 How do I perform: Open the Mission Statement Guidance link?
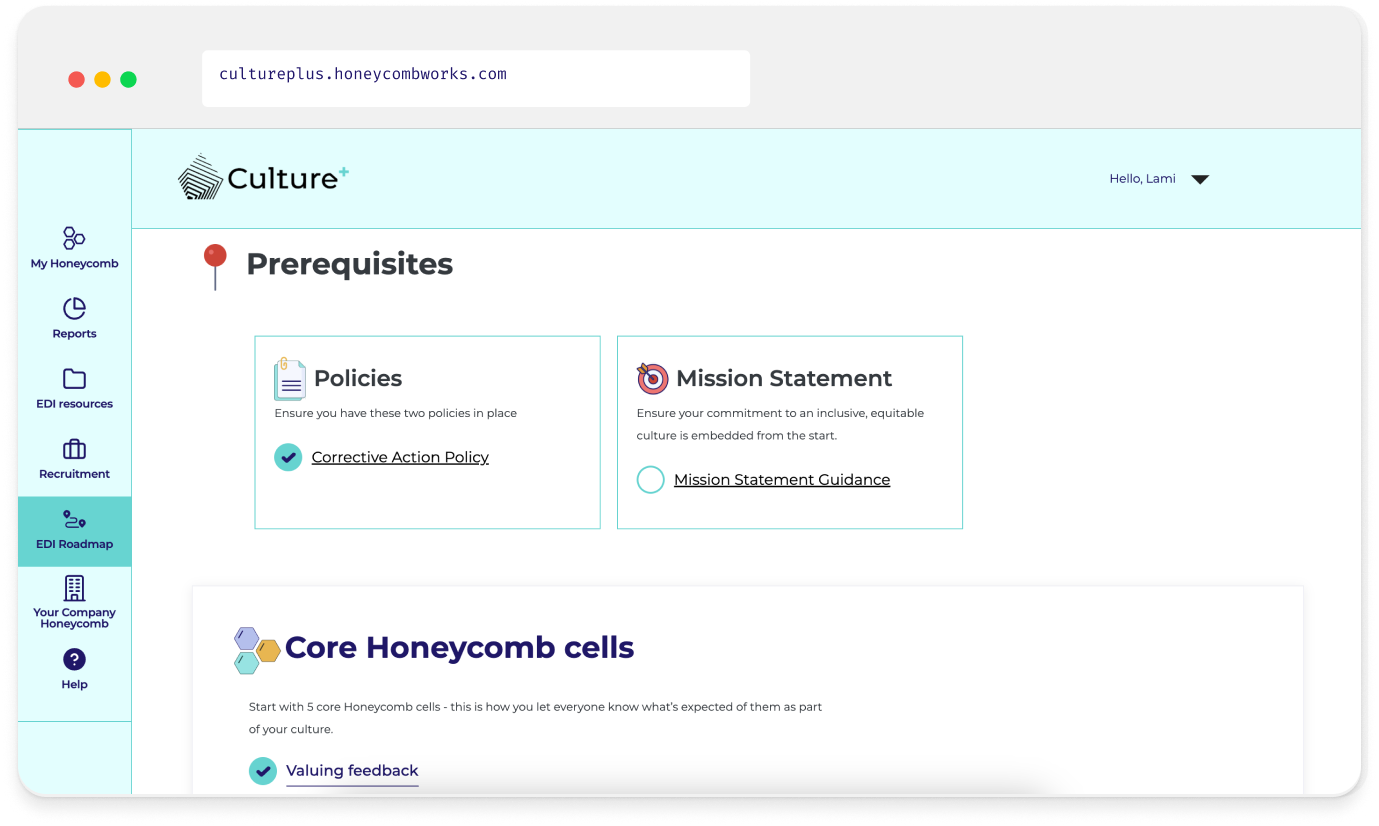[782, 480]
